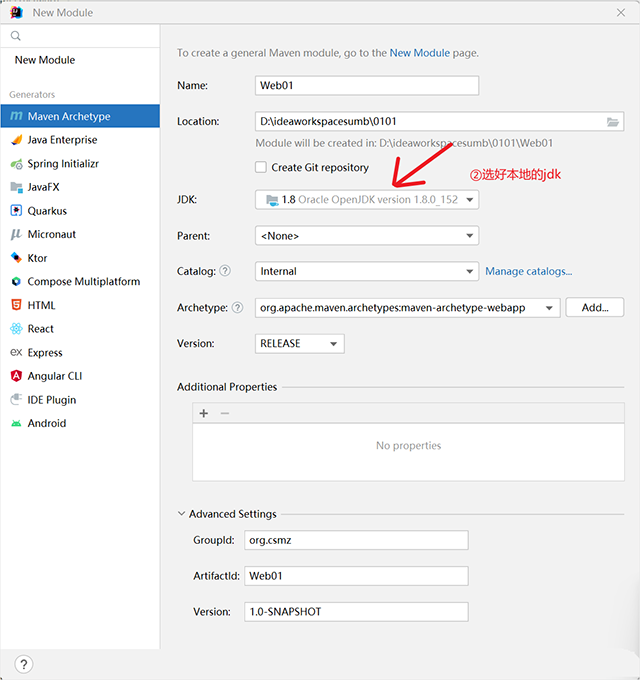Screen dimensions: 640x680
Task: Choose the Spring Initializr generator
Action: click(x=62, y=164)
